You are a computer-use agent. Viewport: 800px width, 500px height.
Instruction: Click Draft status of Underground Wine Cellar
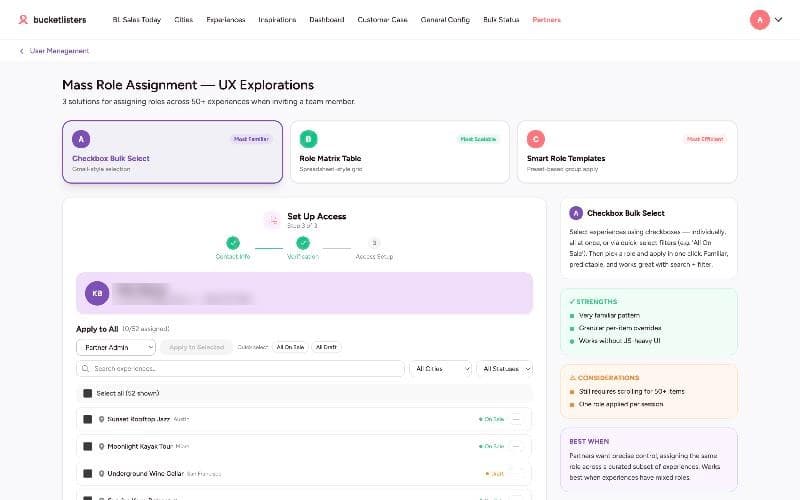pyautogui.click(x=494, y=474)
